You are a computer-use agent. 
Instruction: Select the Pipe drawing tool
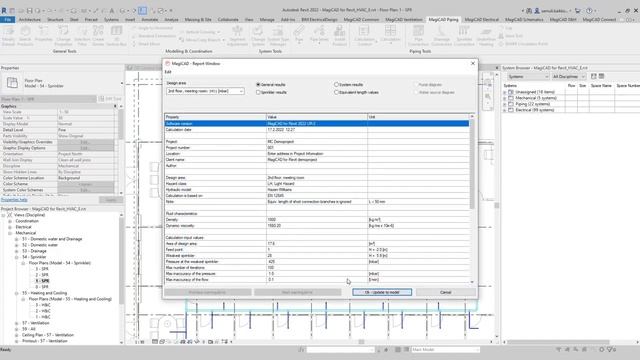299,34
